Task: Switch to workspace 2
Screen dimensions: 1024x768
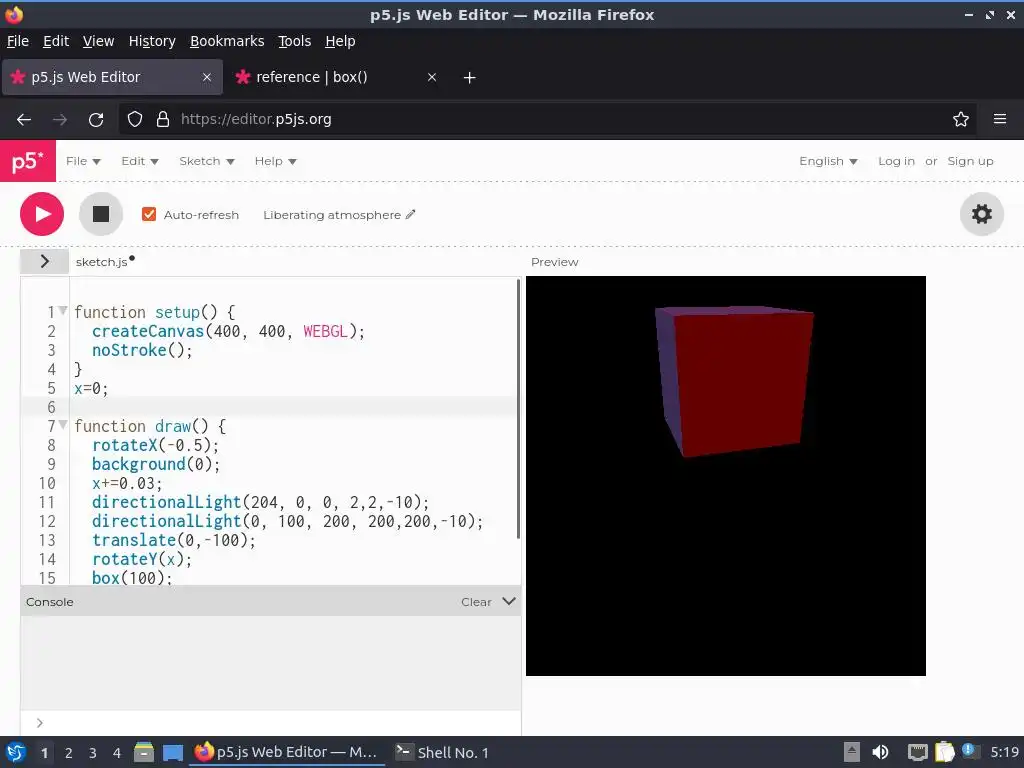Action: (x=68, y=753)
